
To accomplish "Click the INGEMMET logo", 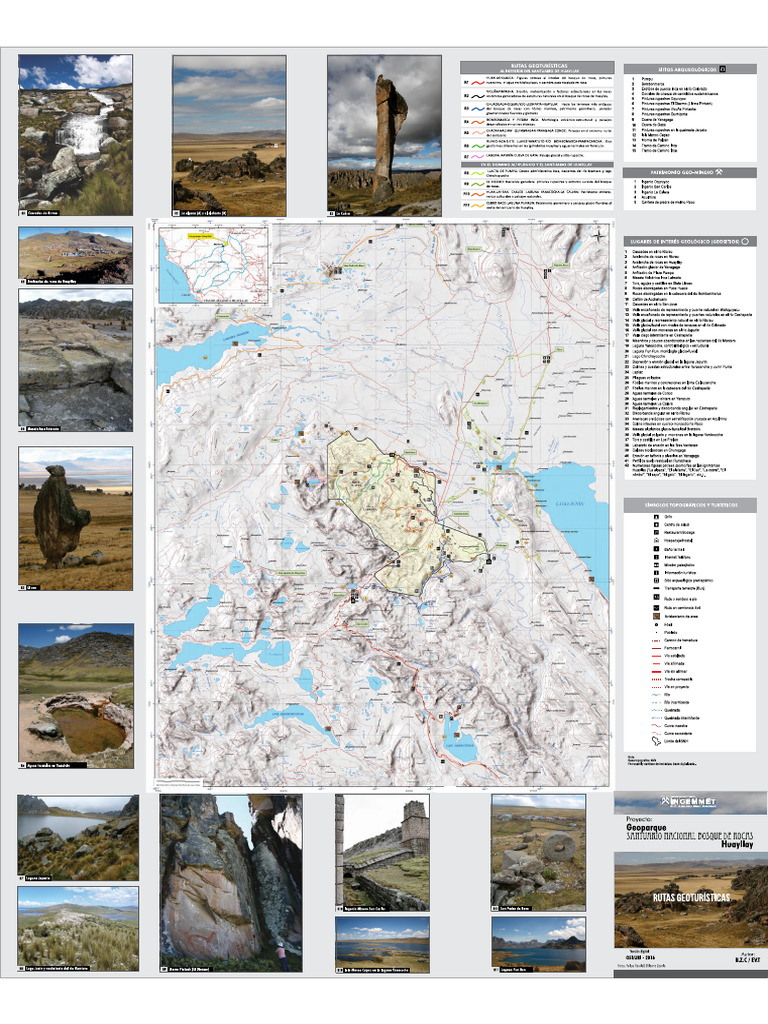I will pos(688,801).
